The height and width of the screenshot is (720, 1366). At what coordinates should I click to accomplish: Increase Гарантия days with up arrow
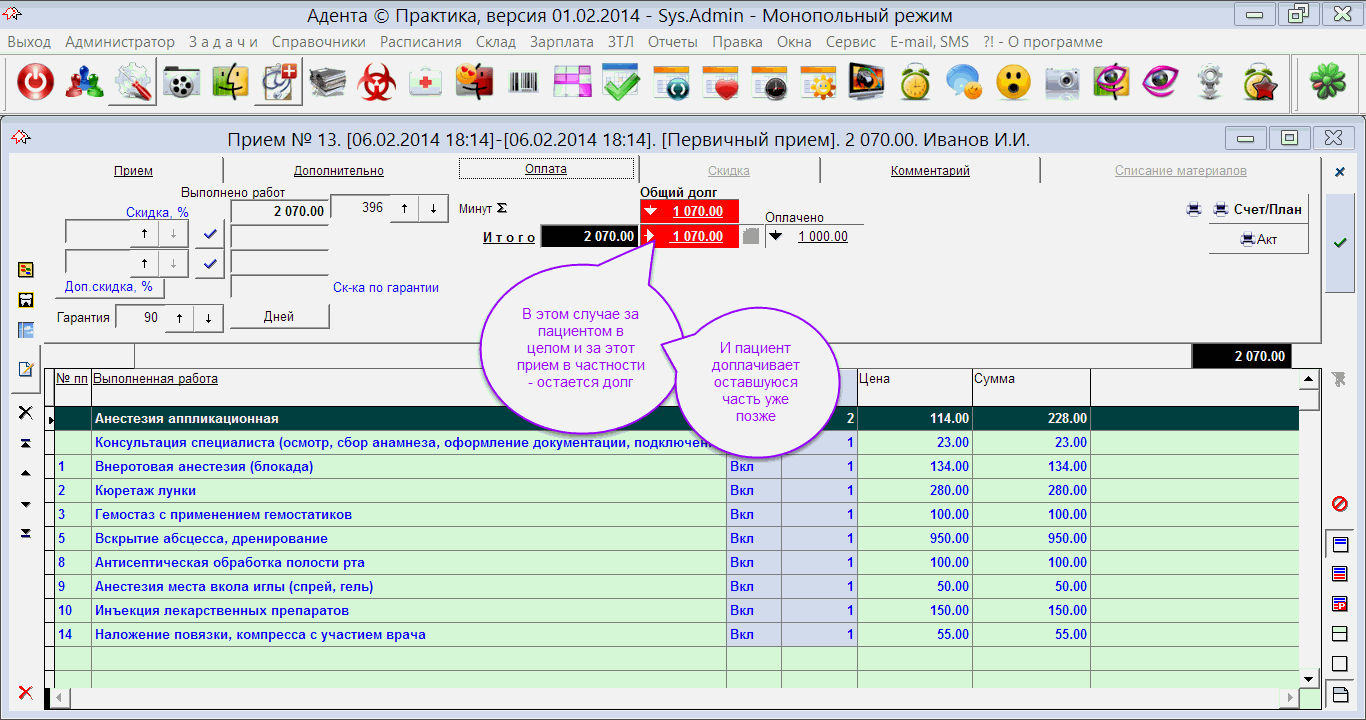coord(179,317)
